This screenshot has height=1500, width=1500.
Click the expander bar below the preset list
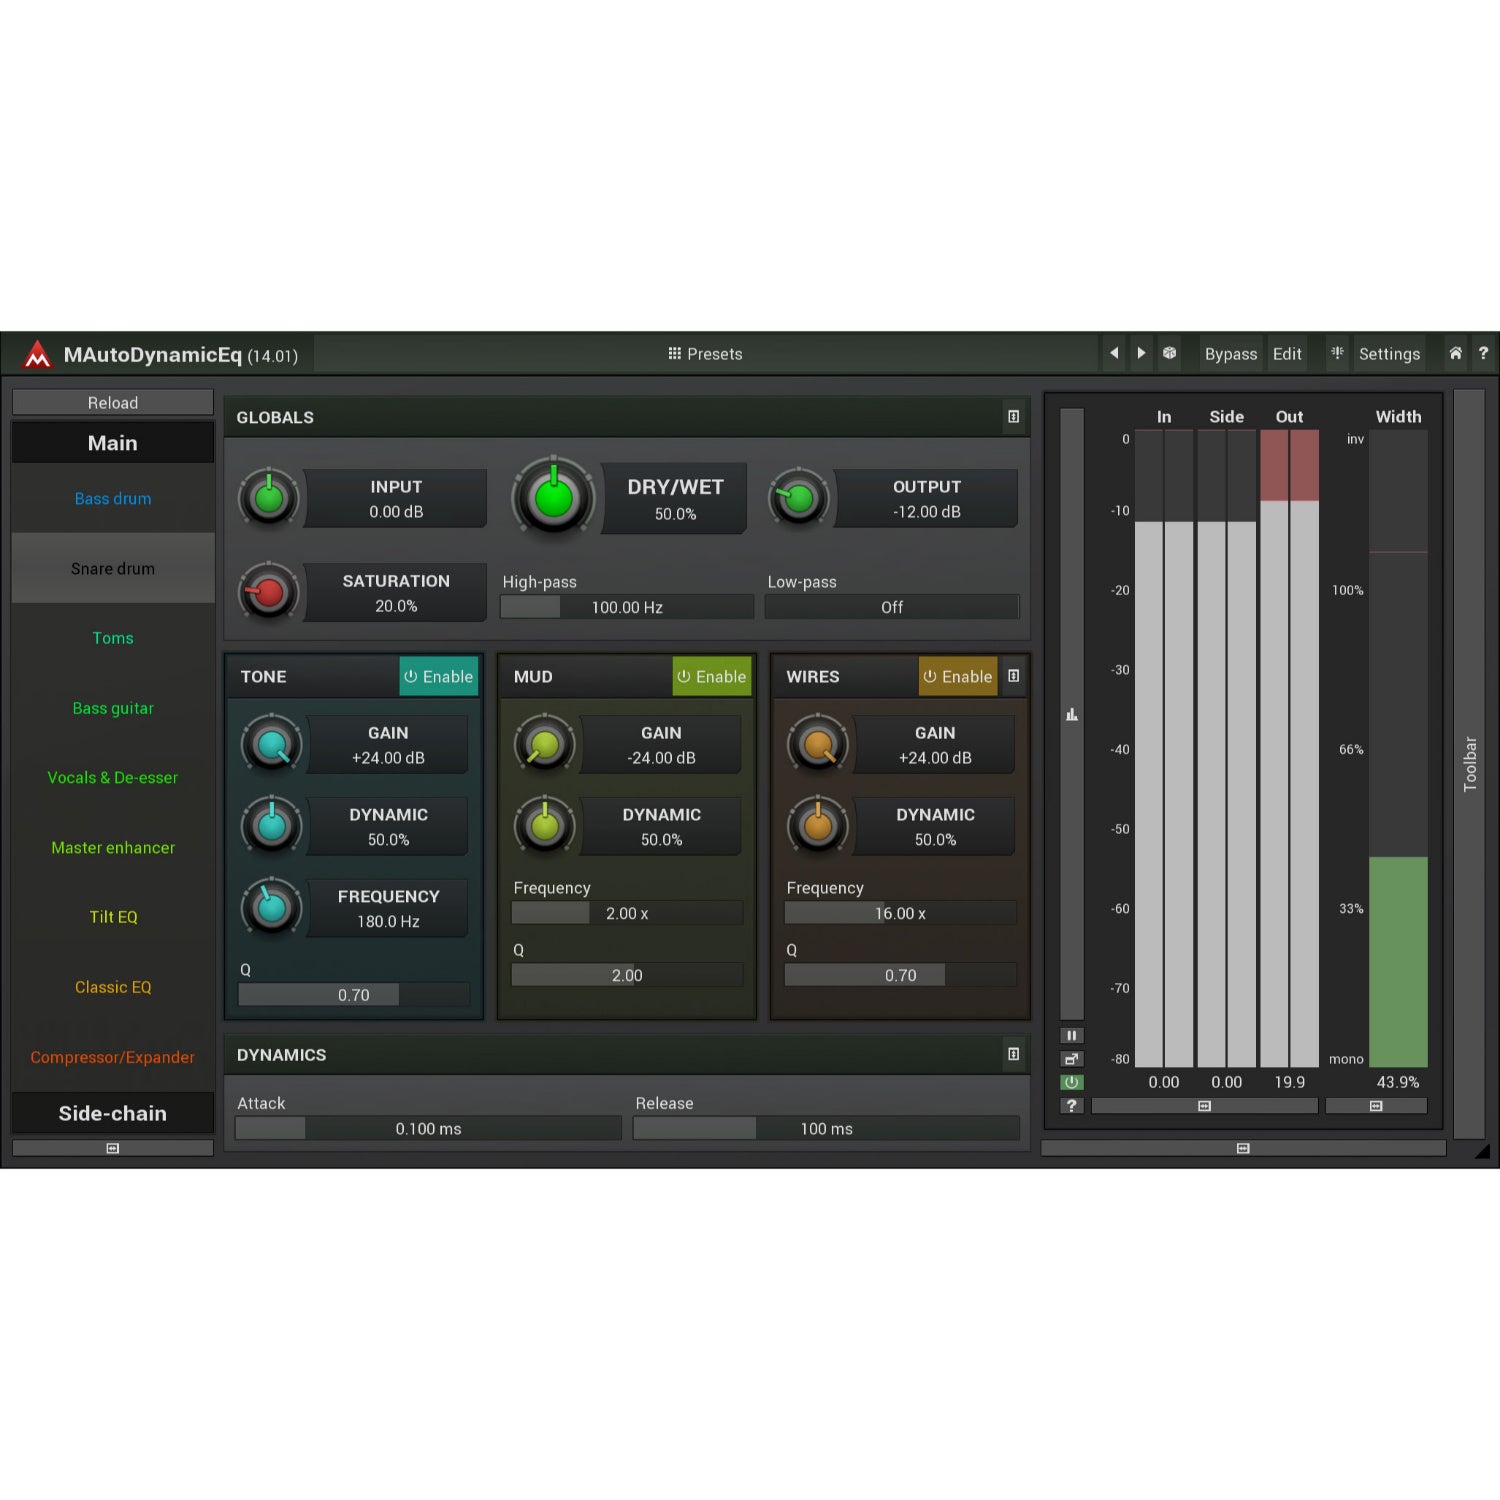[x=113, y=1148]
